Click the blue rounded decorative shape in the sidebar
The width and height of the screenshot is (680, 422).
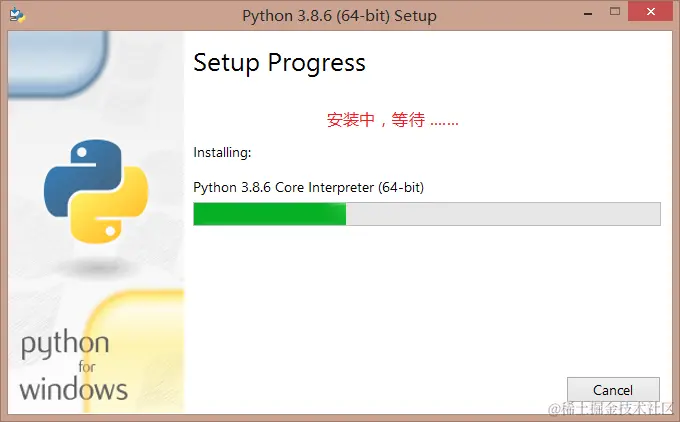coord(59,63)
